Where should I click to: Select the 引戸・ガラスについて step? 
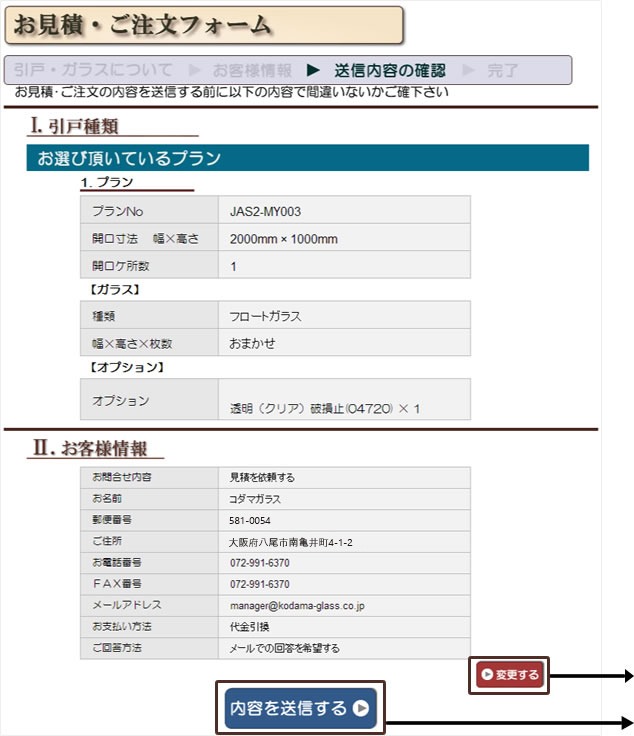tap(93, 70)
